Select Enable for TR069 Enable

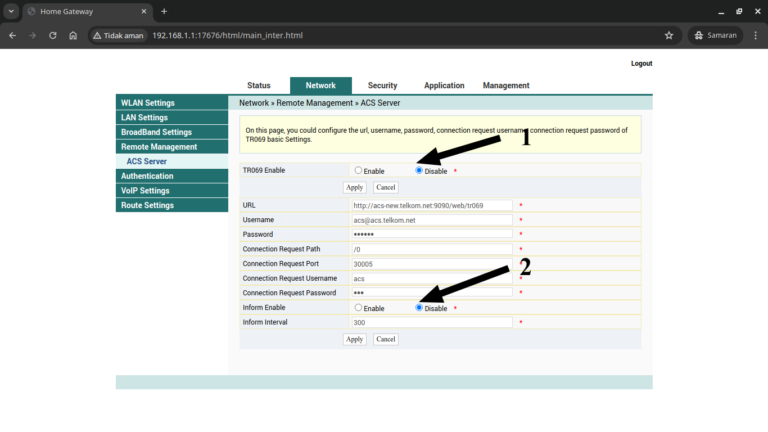(358, 170)
